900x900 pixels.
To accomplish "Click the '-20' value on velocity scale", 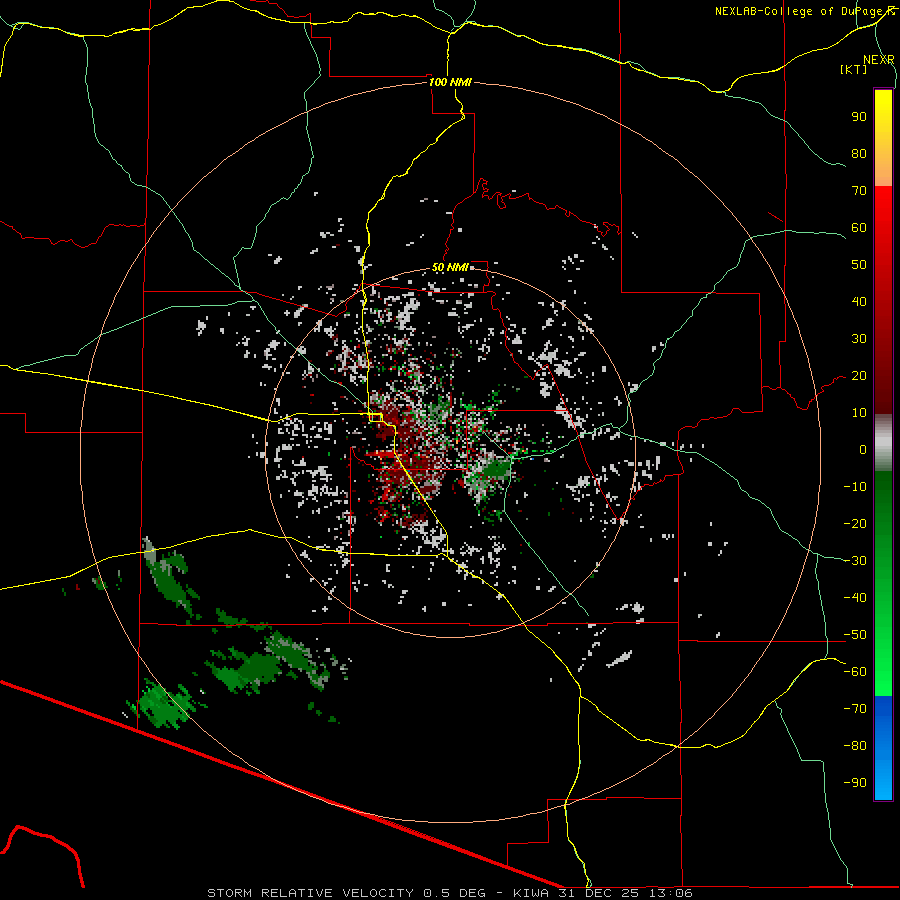I will pos(855,524).
